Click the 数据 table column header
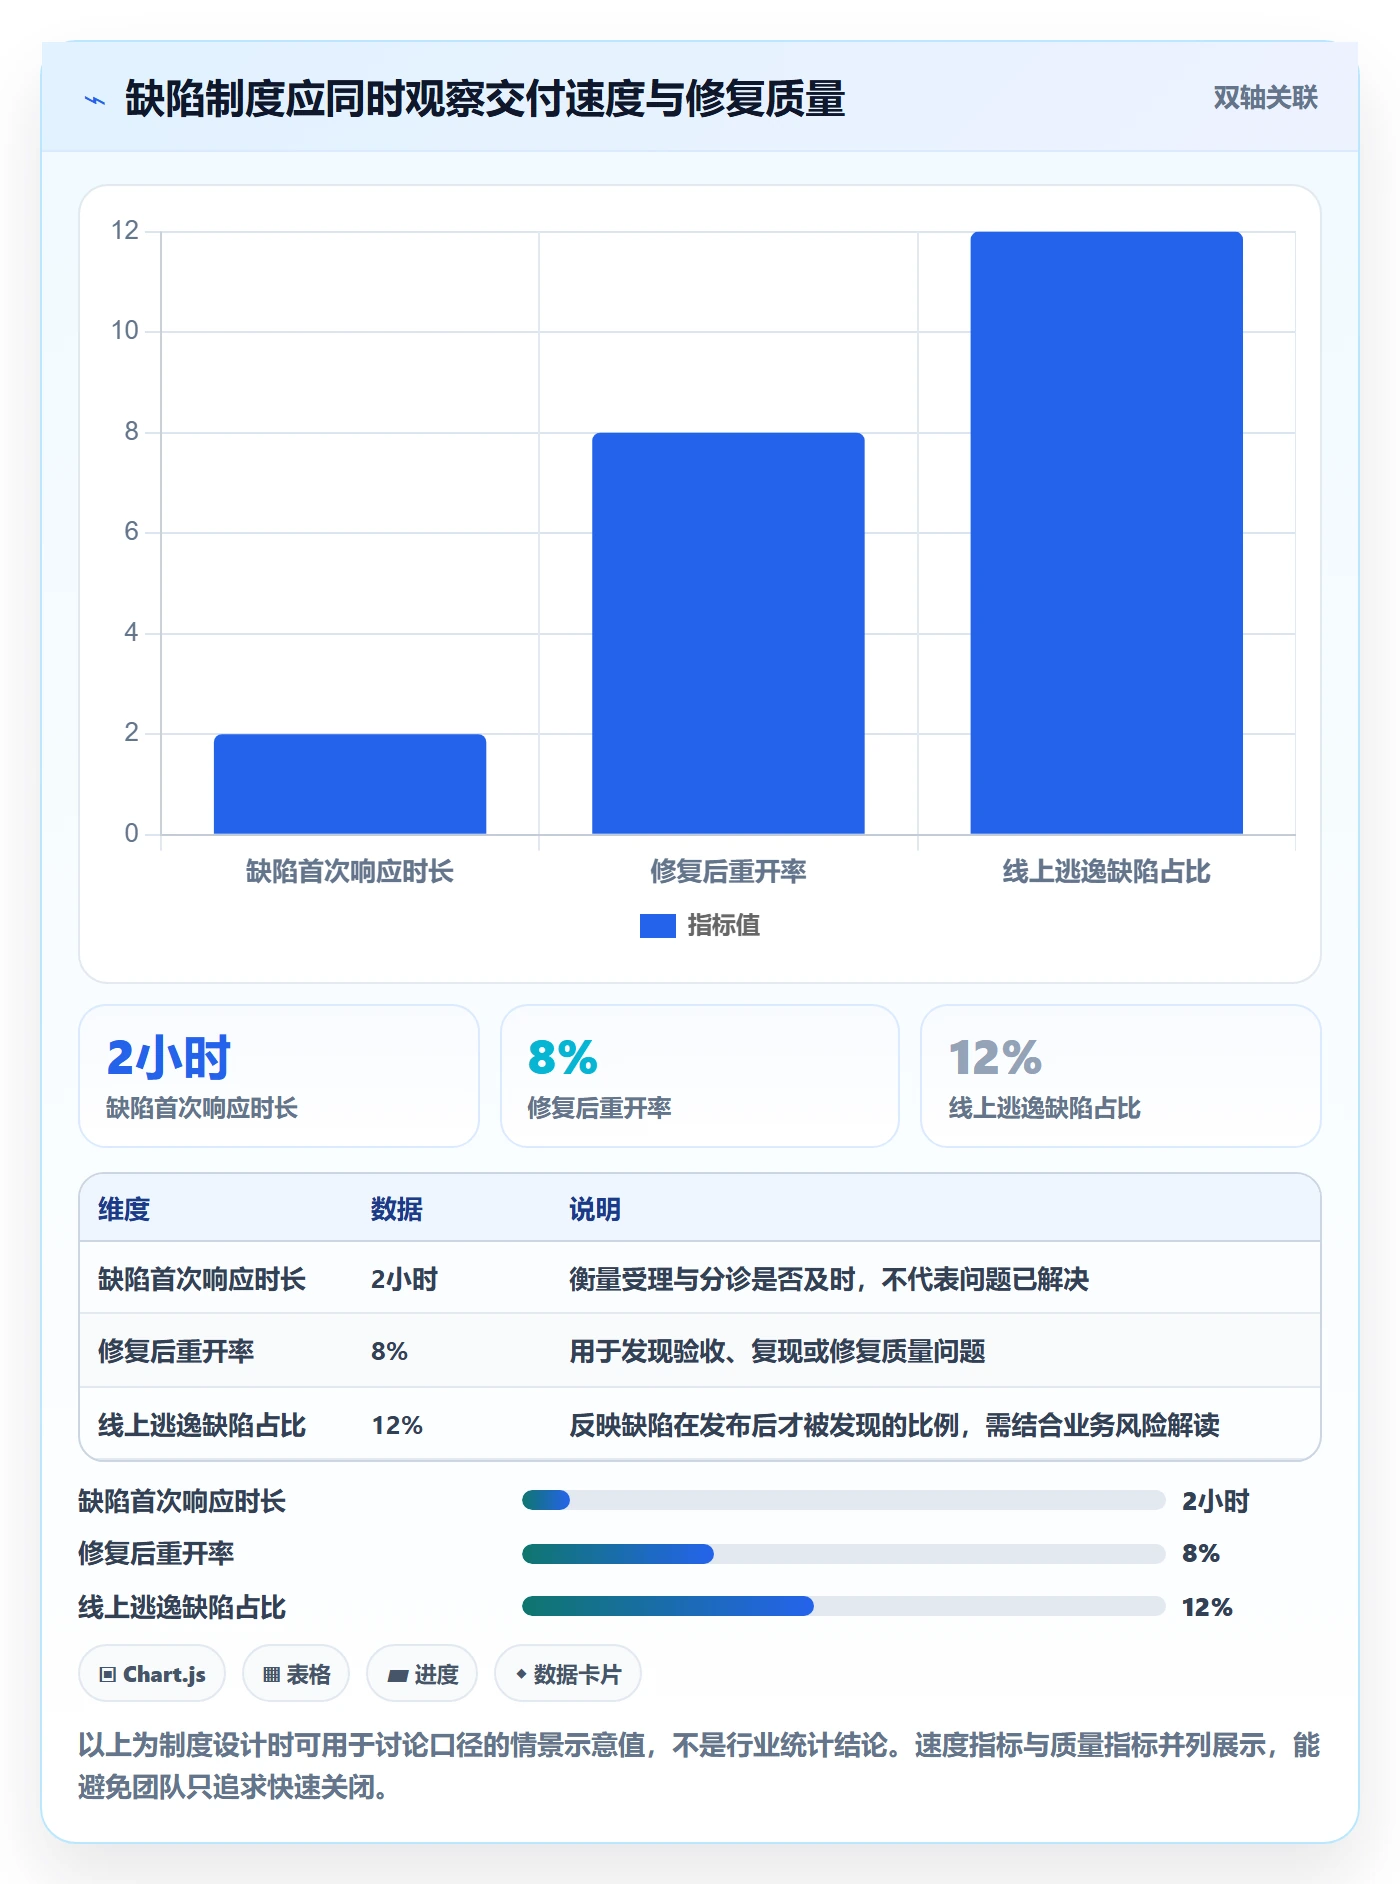Viewport: 1400px width, 1884px height. point(397,1209)
